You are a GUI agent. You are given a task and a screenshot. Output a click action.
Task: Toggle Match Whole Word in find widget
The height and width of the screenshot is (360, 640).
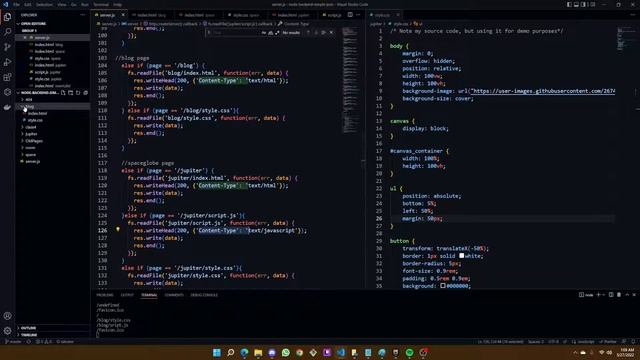coord(270,32)
